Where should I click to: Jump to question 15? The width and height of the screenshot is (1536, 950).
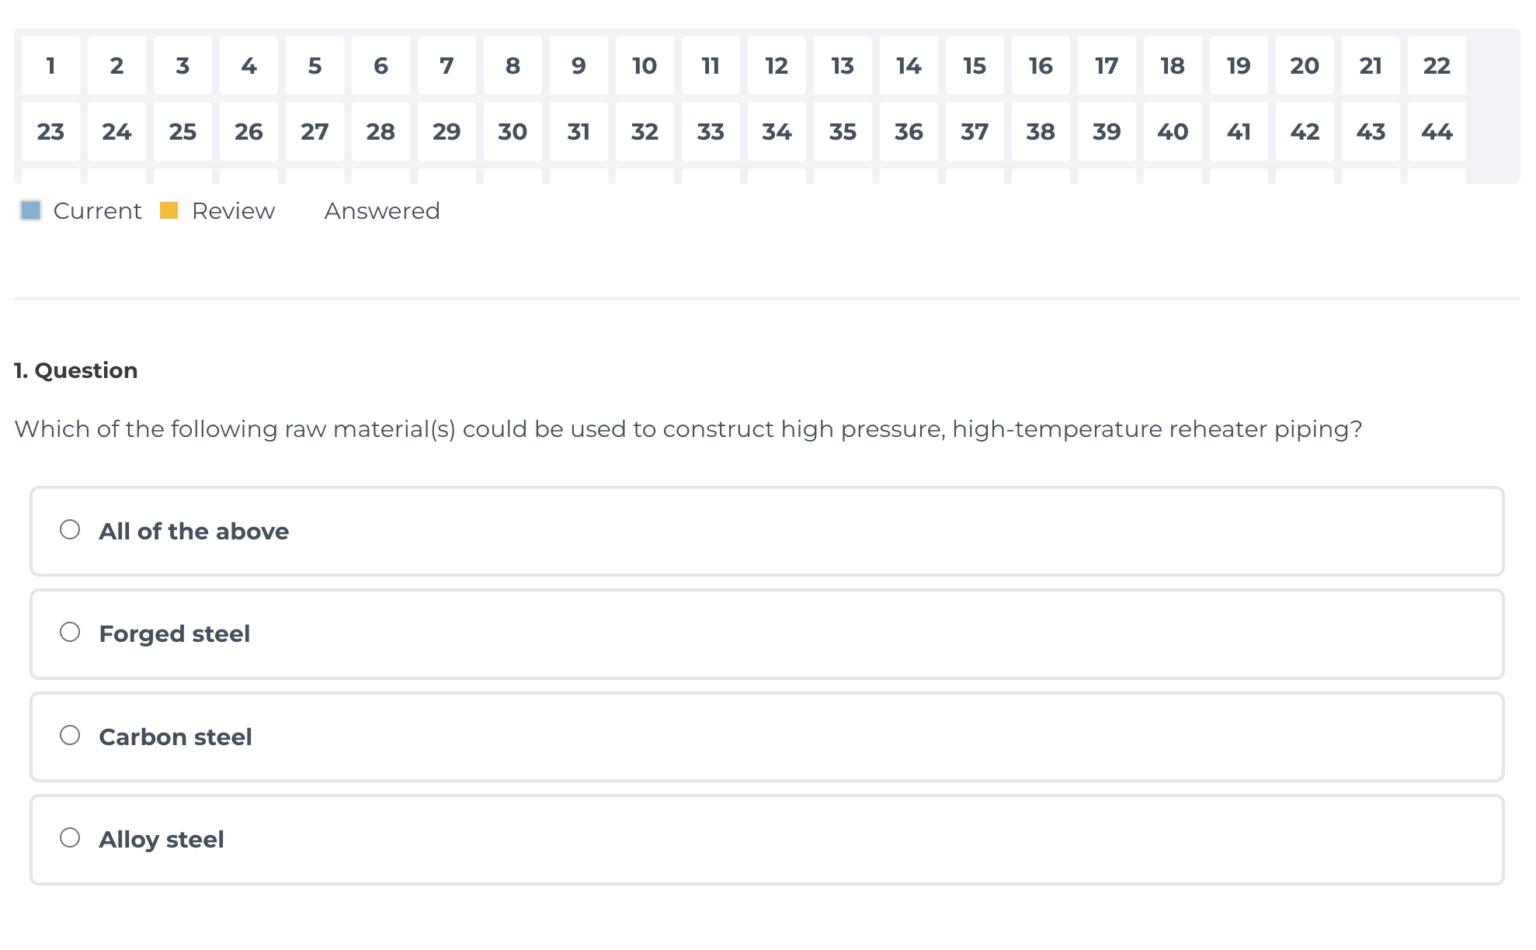975,66
